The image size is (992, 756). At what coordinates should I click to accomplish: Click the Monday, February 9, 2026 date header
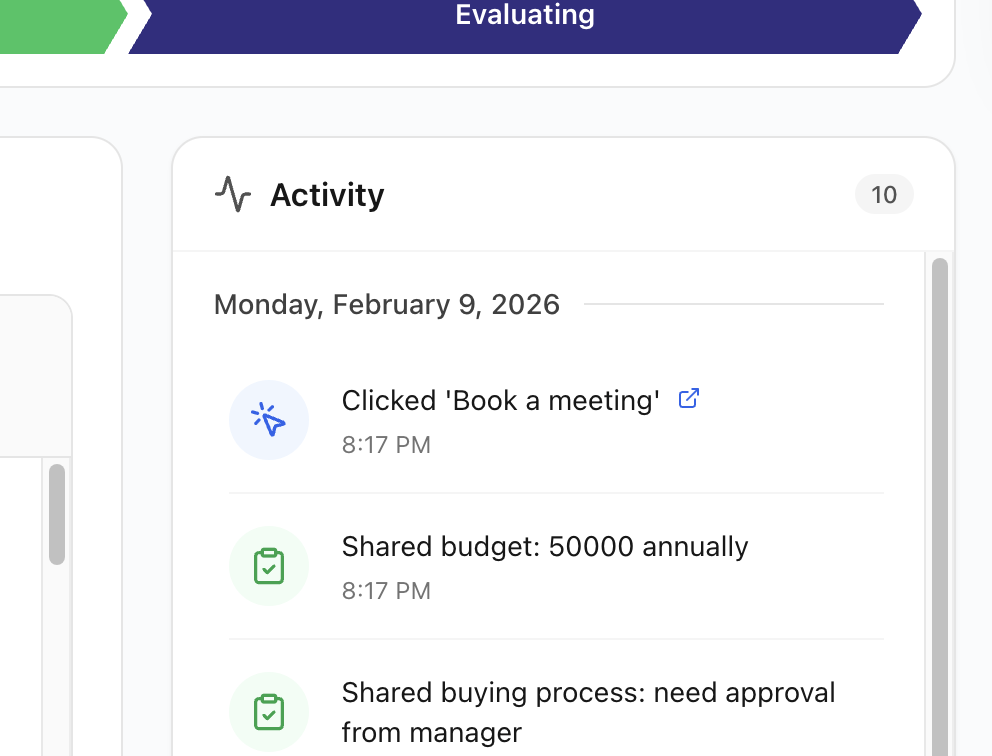(x=387, y=304)
